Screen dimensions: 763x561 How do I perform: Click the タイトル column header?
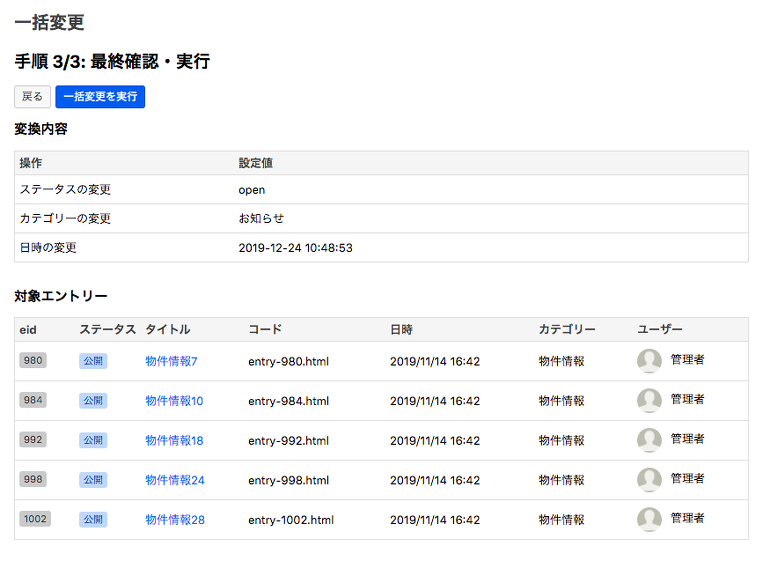tap(167, 329)
